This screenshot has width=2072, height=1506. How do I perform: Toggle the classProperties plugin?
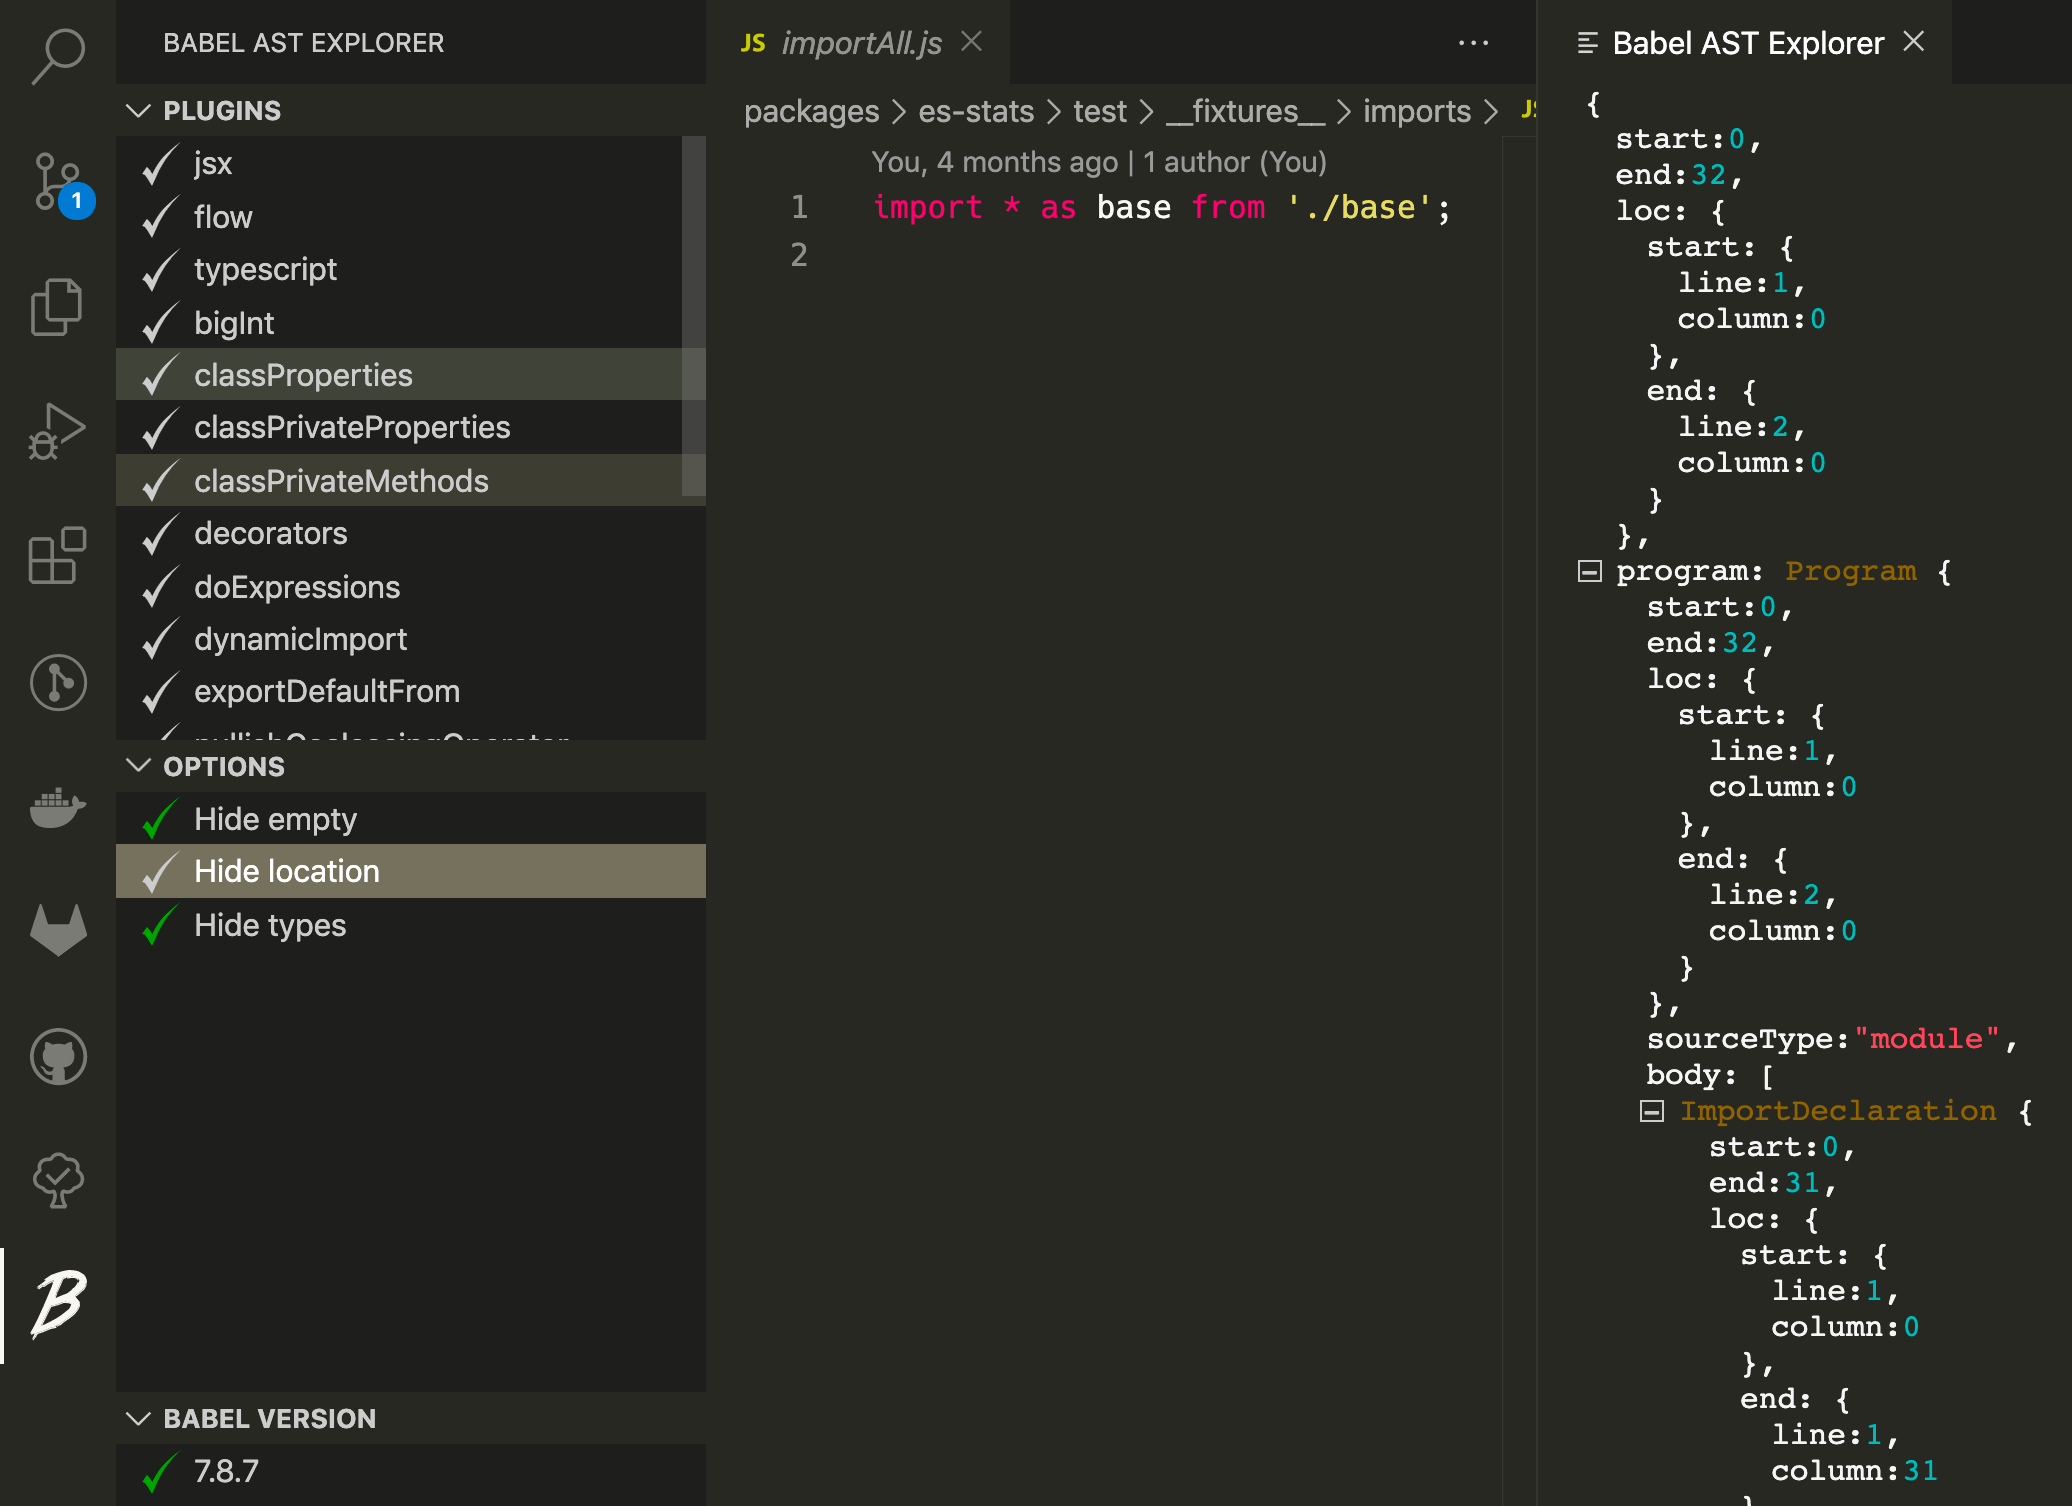point(411,375)
